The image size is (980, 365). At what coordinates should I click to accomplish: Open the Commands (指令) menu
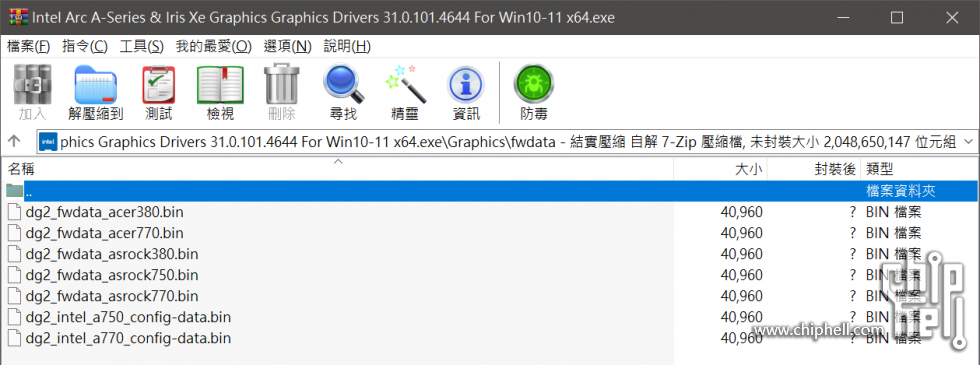85,46
